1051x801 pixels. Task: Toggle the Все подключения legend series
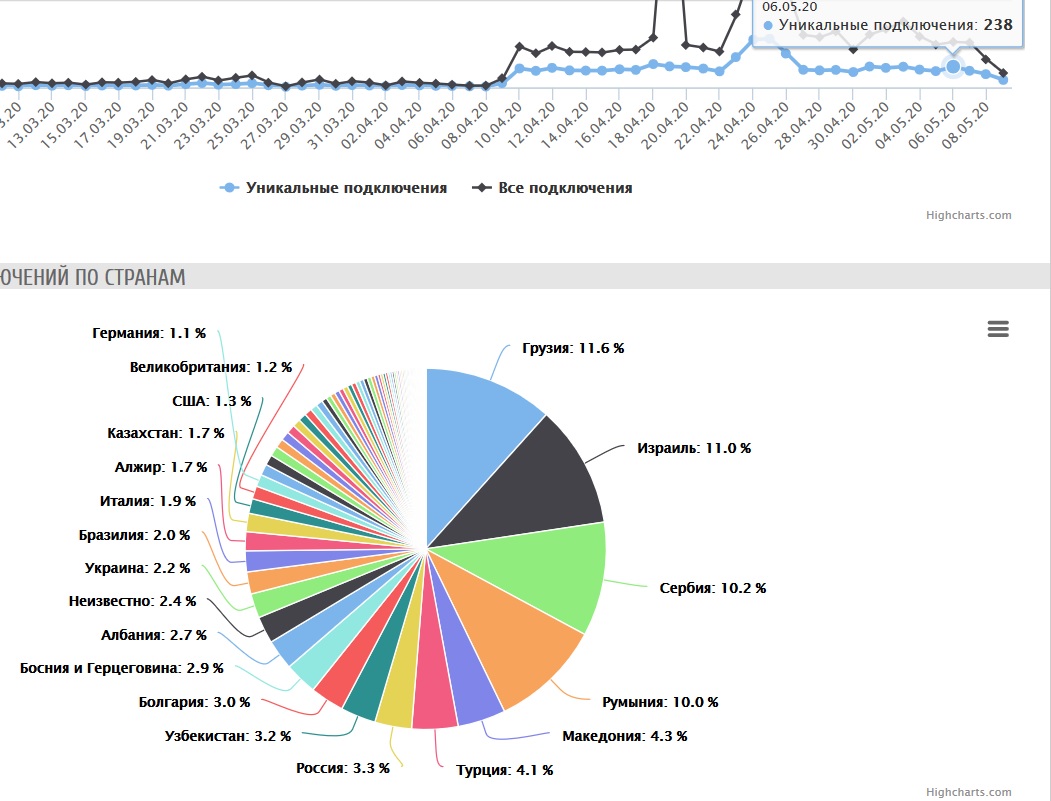(552, 188)
